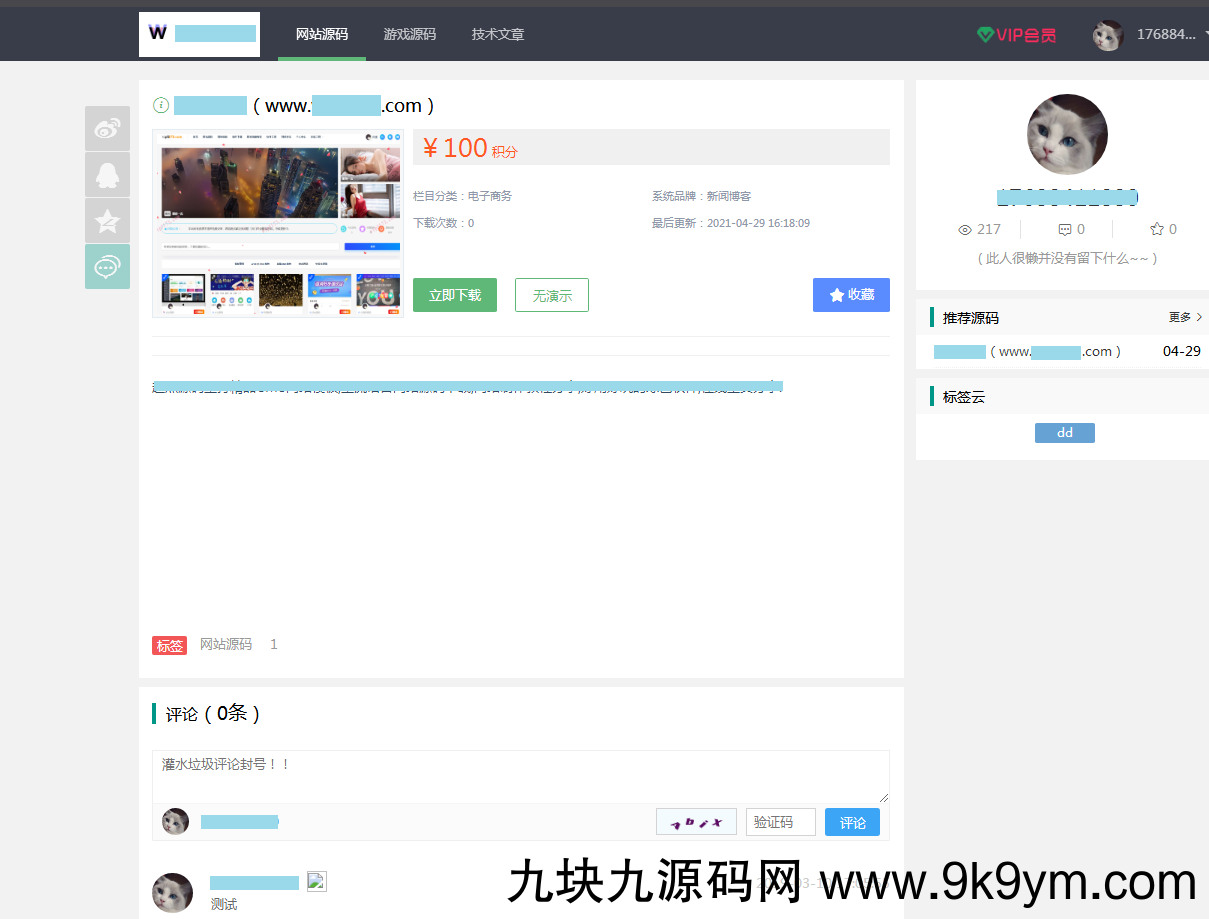This screenshot has width=1209, height=919.
Task: Click the green 立即下载 download button
Action: (x=455, y=294)
